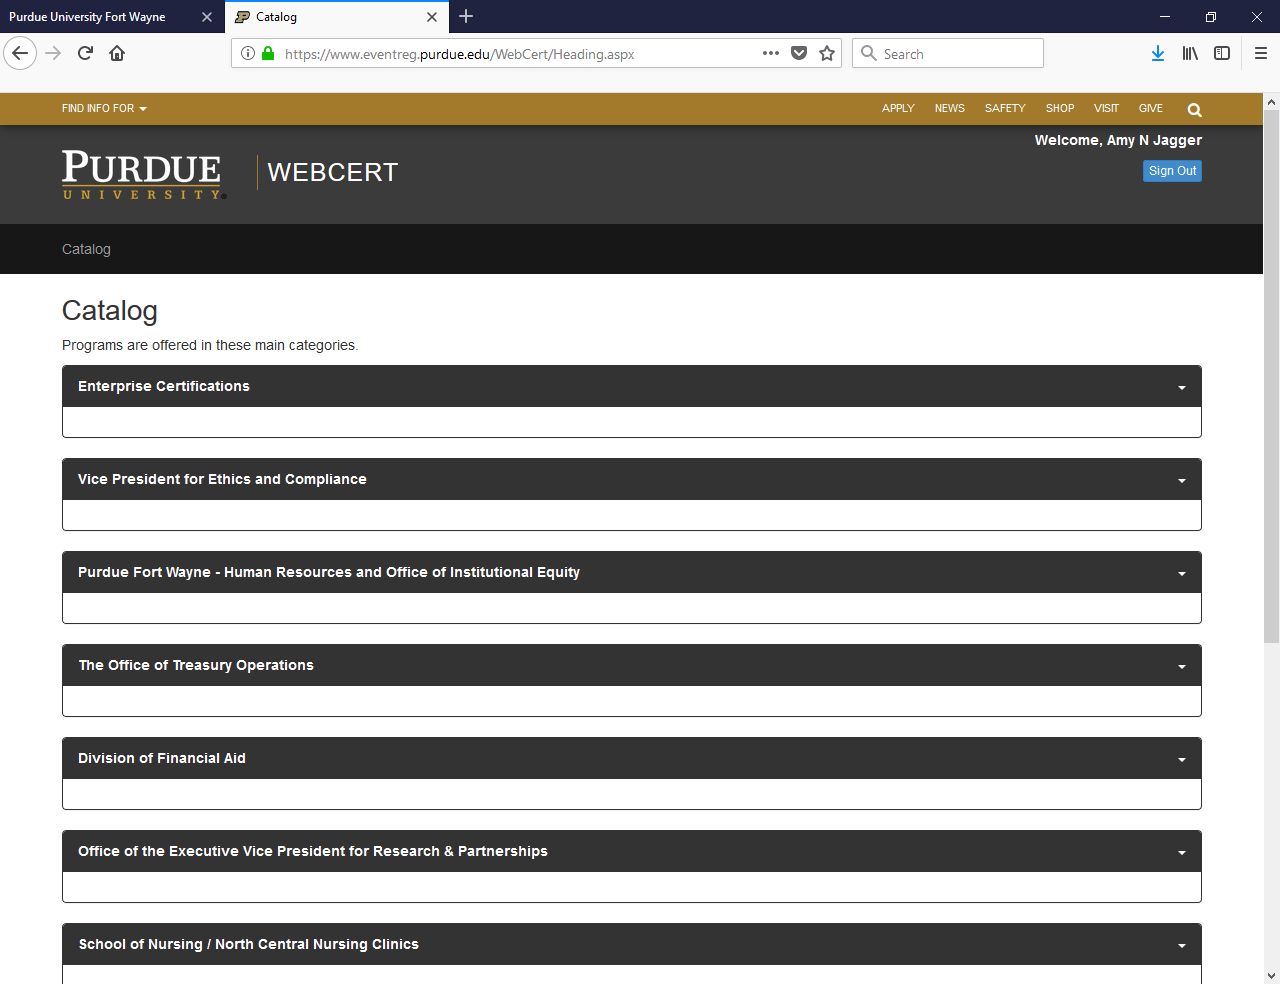Open the Safety link
This screenshot has width=1280, height=984.
(x=1005, y=108)
